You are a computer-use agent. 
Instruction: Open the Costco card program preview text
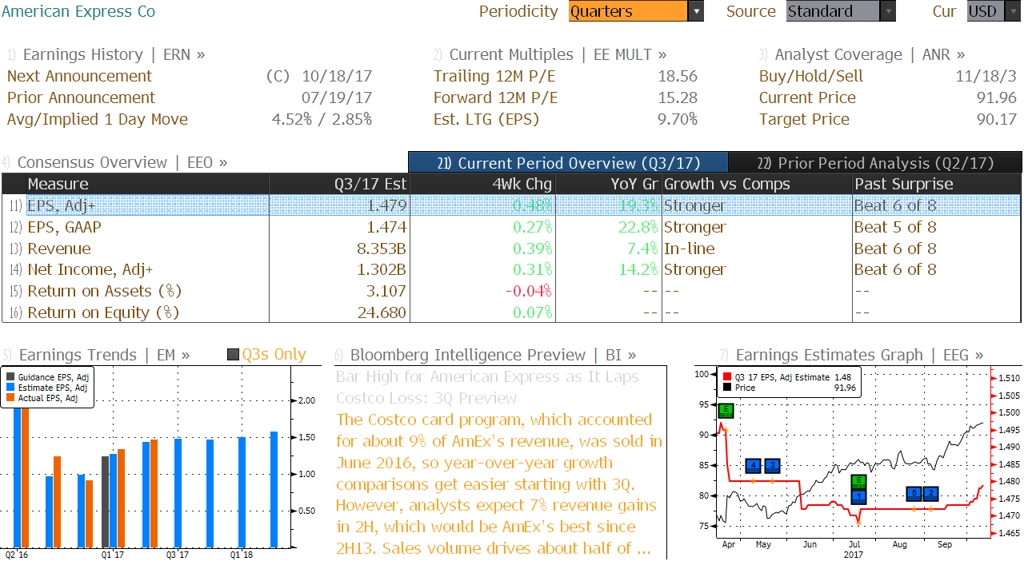[x=500, y=484]
